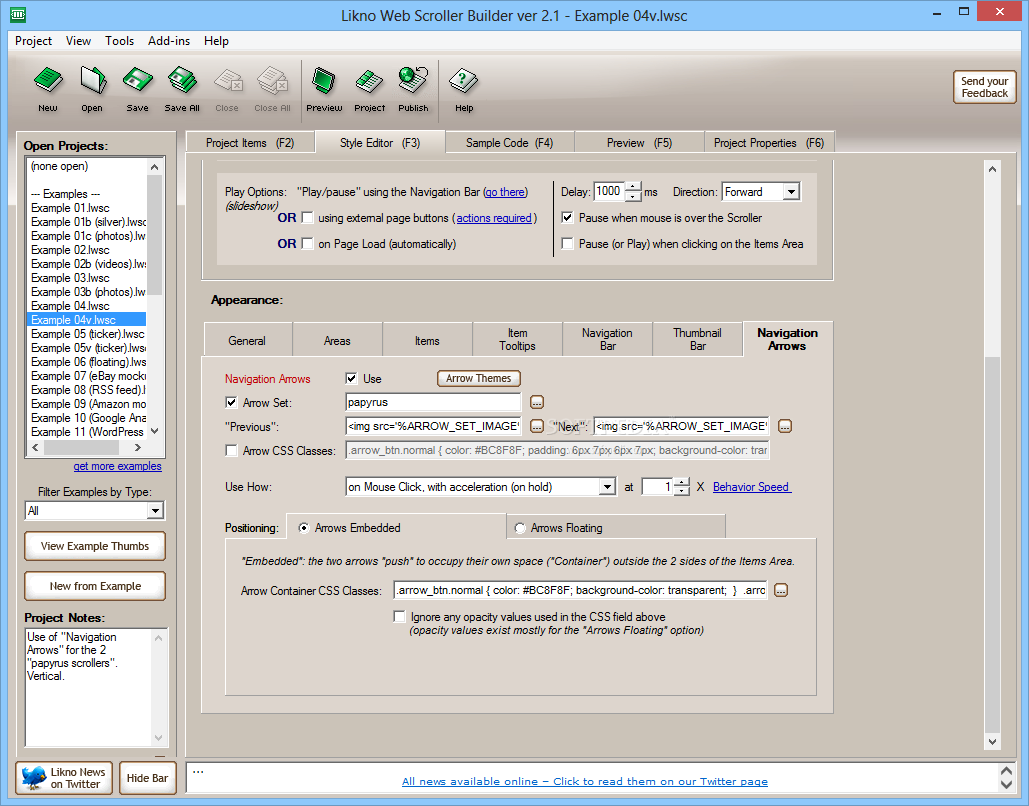Decrease the Delay value with down arrow
Viewport: 1029px width, 806px height.
(633, 196)
